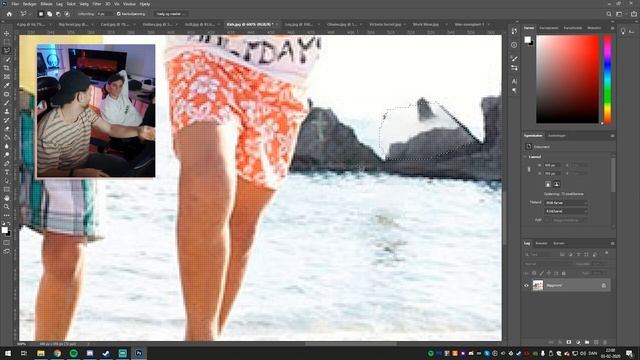Switch to the Justeringer tab
This screenshot has width=640, height=360.
click(556, 136)
